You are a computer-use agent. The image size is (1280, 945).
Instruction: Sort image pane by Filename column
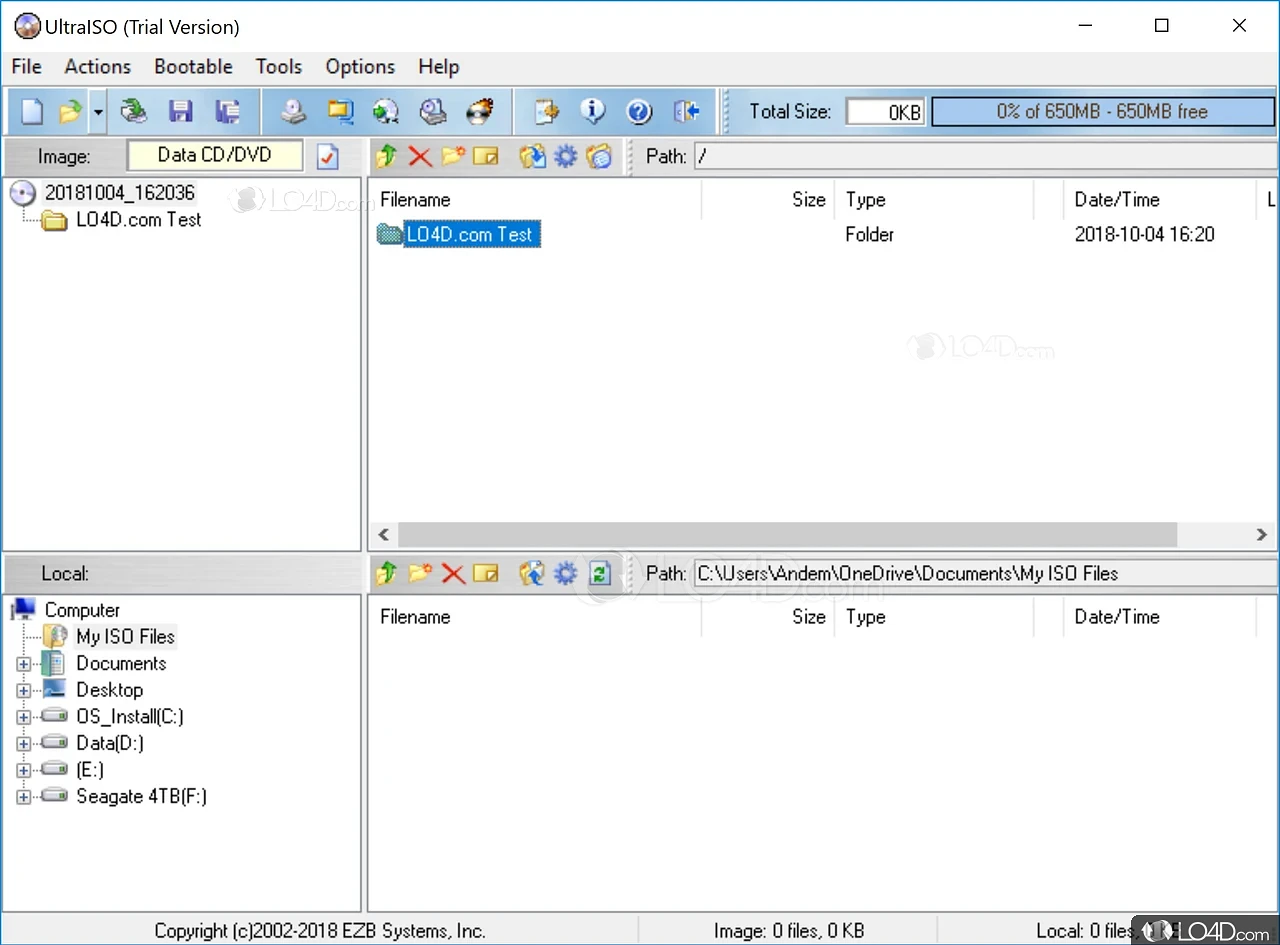pyautogui.click(x=536, y=200)
